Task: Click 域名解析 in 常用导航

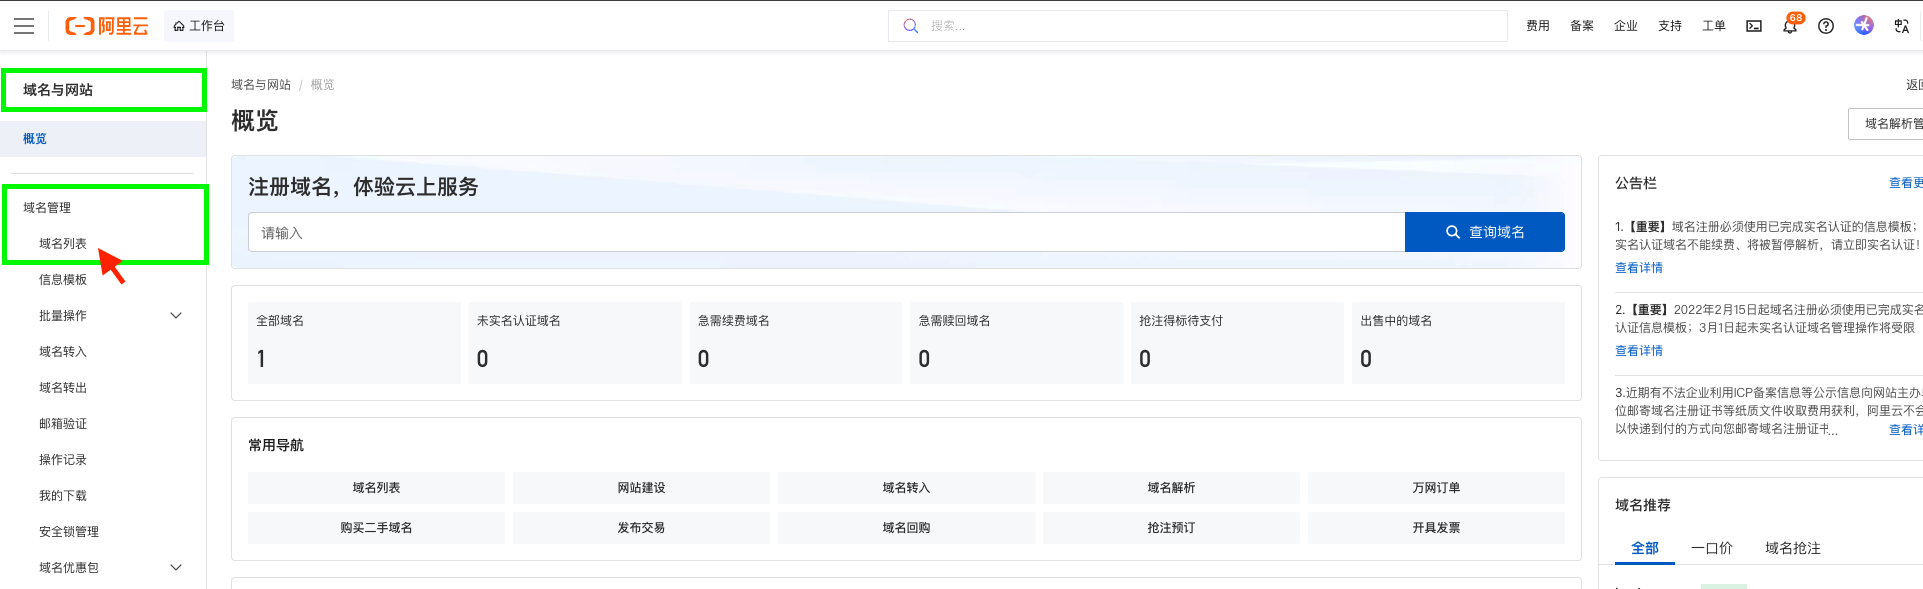Action: 1171,488
